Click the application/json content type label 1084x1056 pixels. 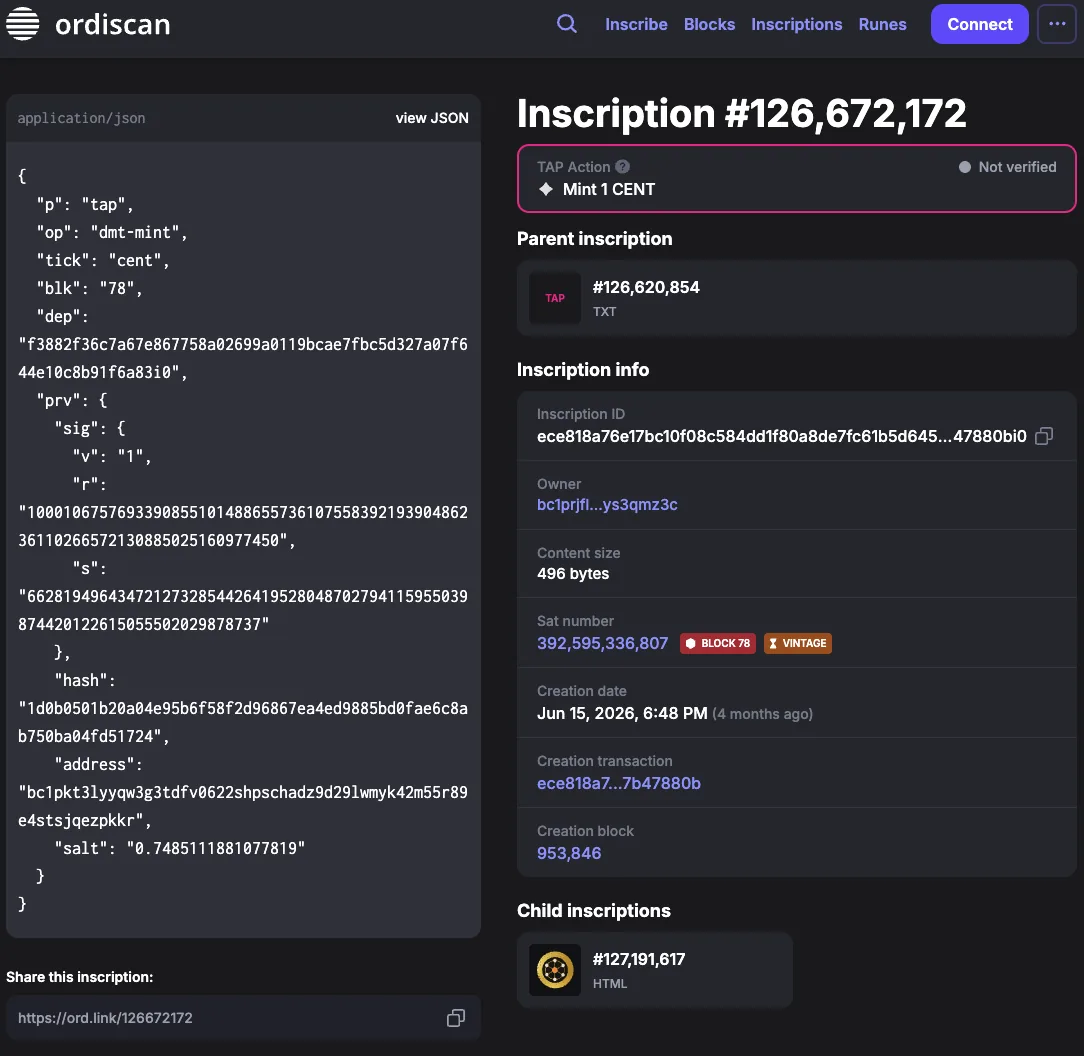tap(82, 118)
